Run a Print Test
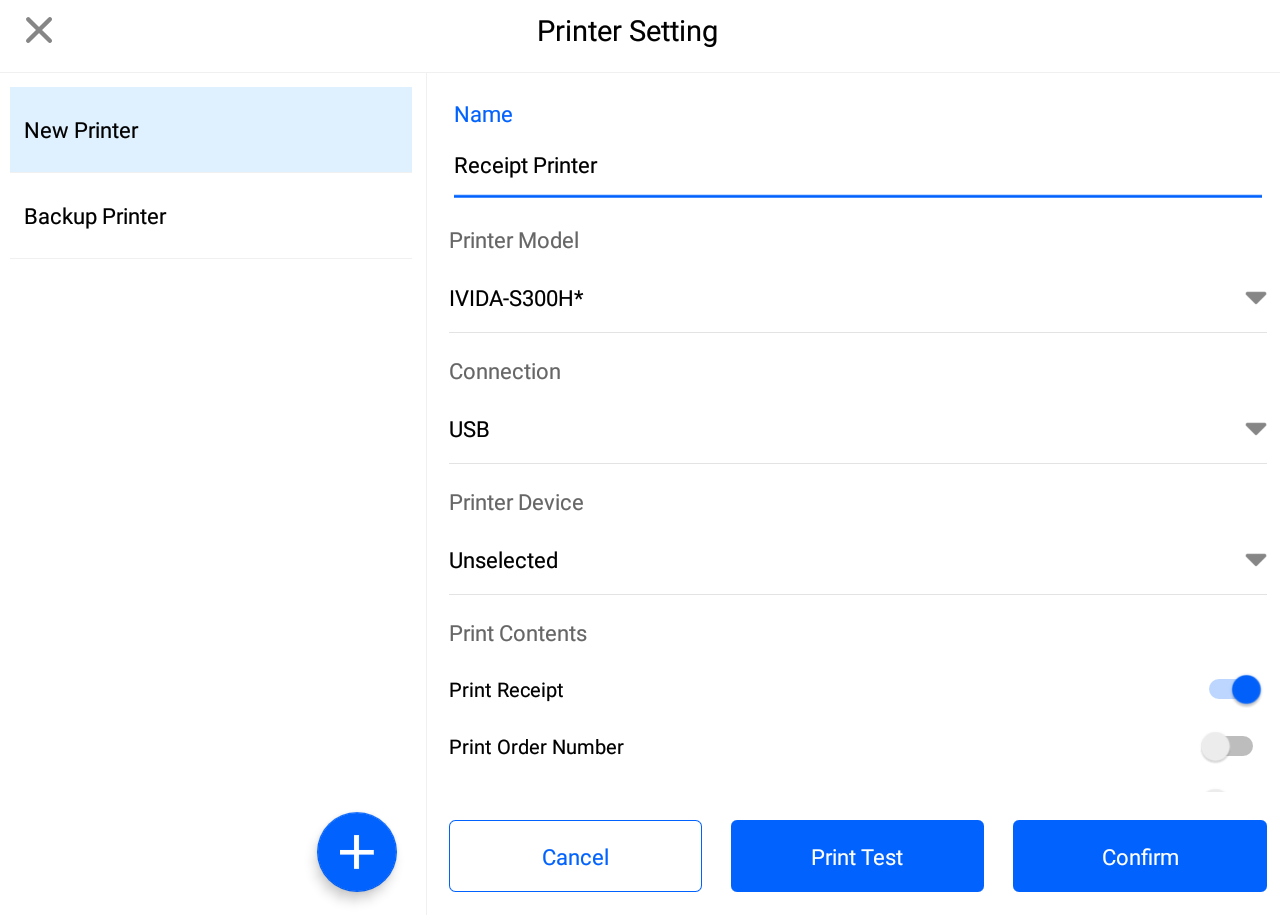The image size is (1280, 915). [x=857, y=856]
